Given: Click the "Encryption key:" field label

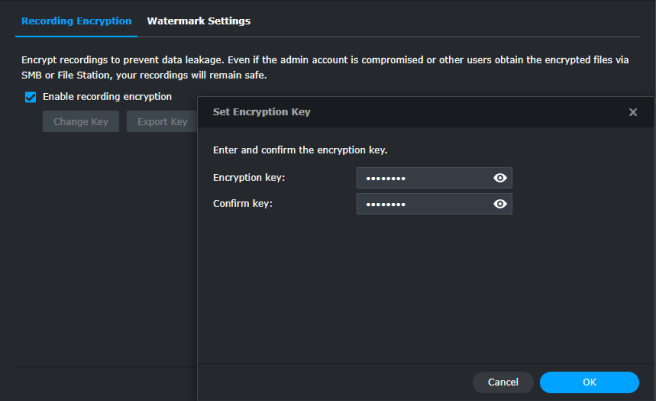Looking at the screenshot, I should click(x=249, y=178).
